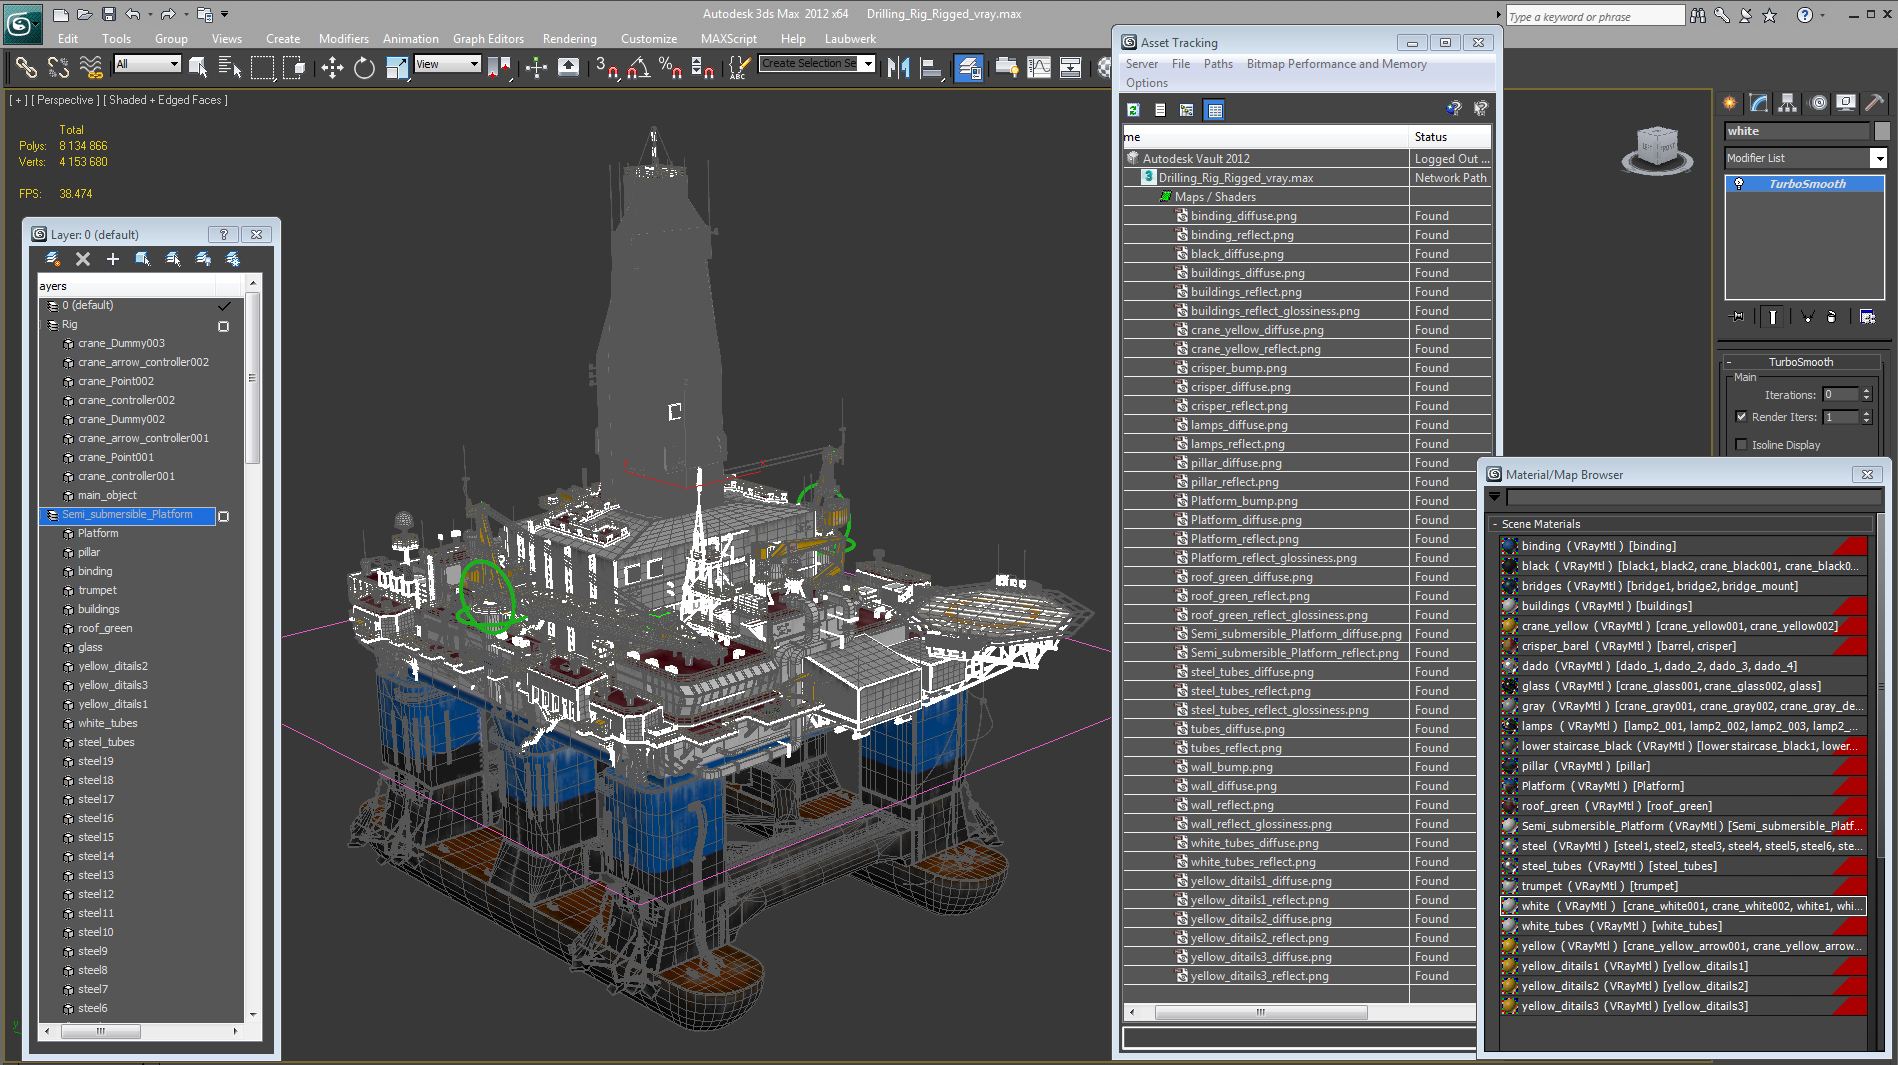Click object color swatch next to white
The image size is (1898, 1065).
point(1882,131)
